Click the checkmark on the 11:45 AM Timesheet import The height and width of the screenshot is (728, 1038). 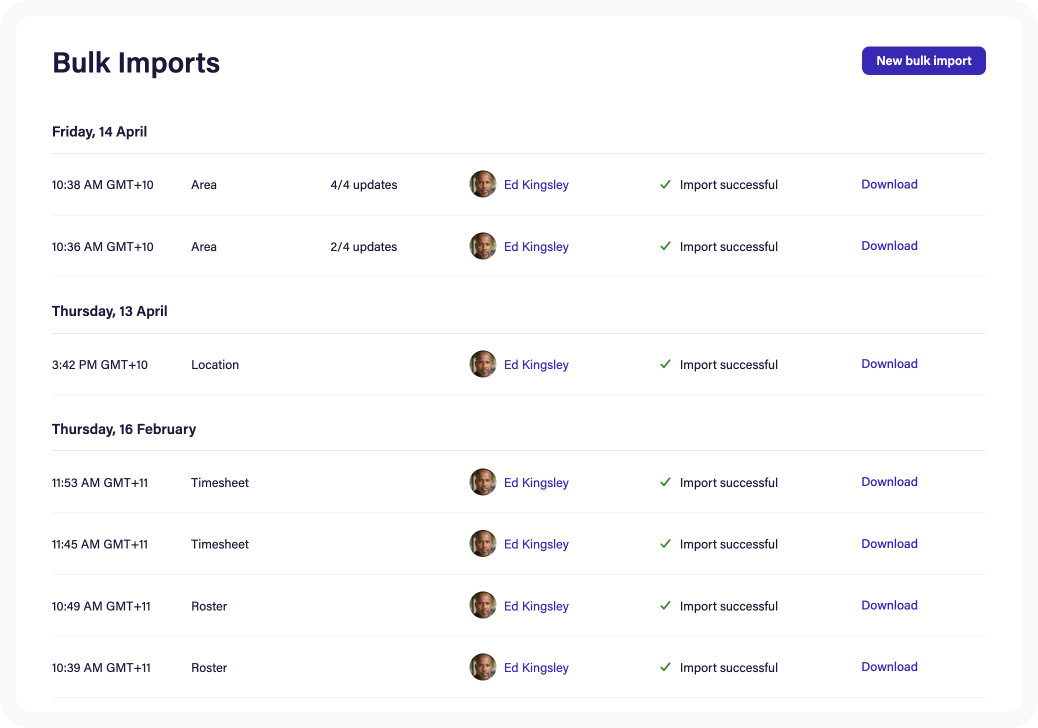coord(666,544)
